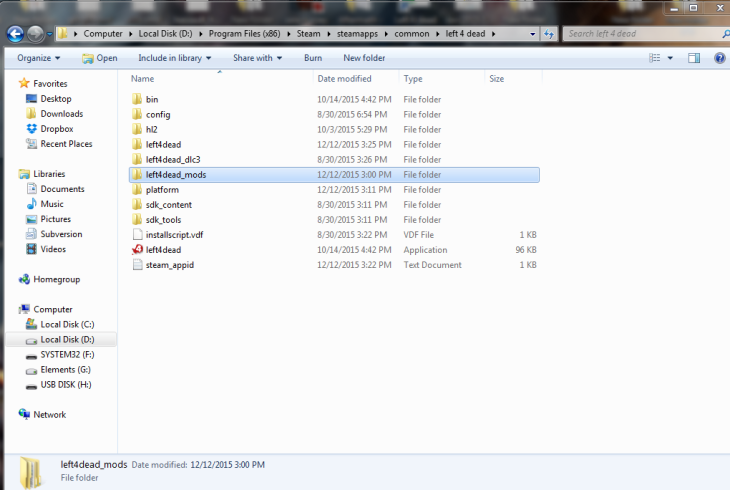Create a New folder

364,58
